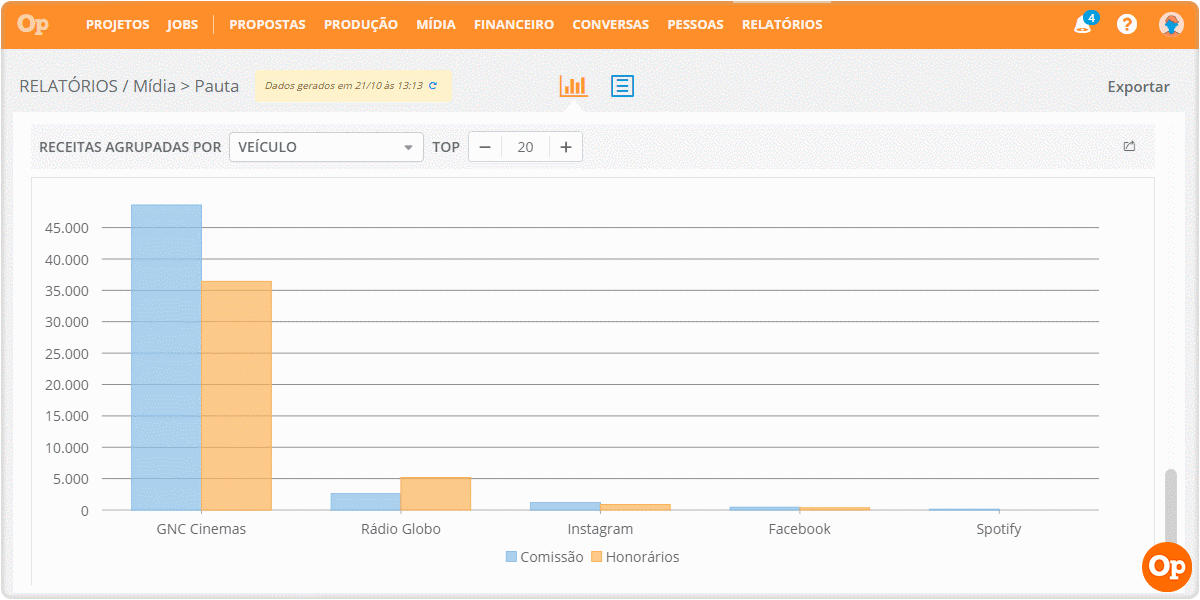1200x600 pixels.
Task: Open the PROJETOS menu
Action: pos(118,24)
